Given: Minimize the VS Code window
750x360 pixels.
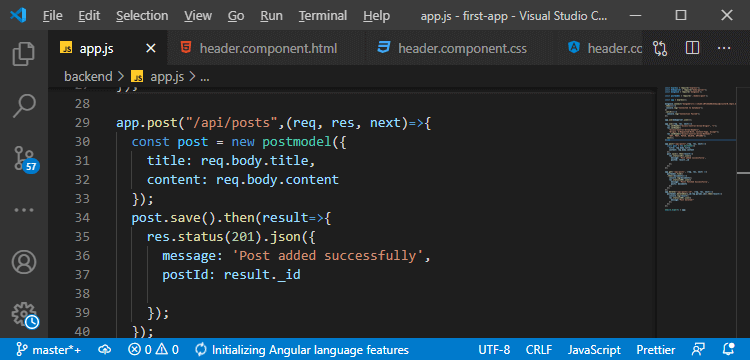Looking at the screenshot, I should coord(636,15).
